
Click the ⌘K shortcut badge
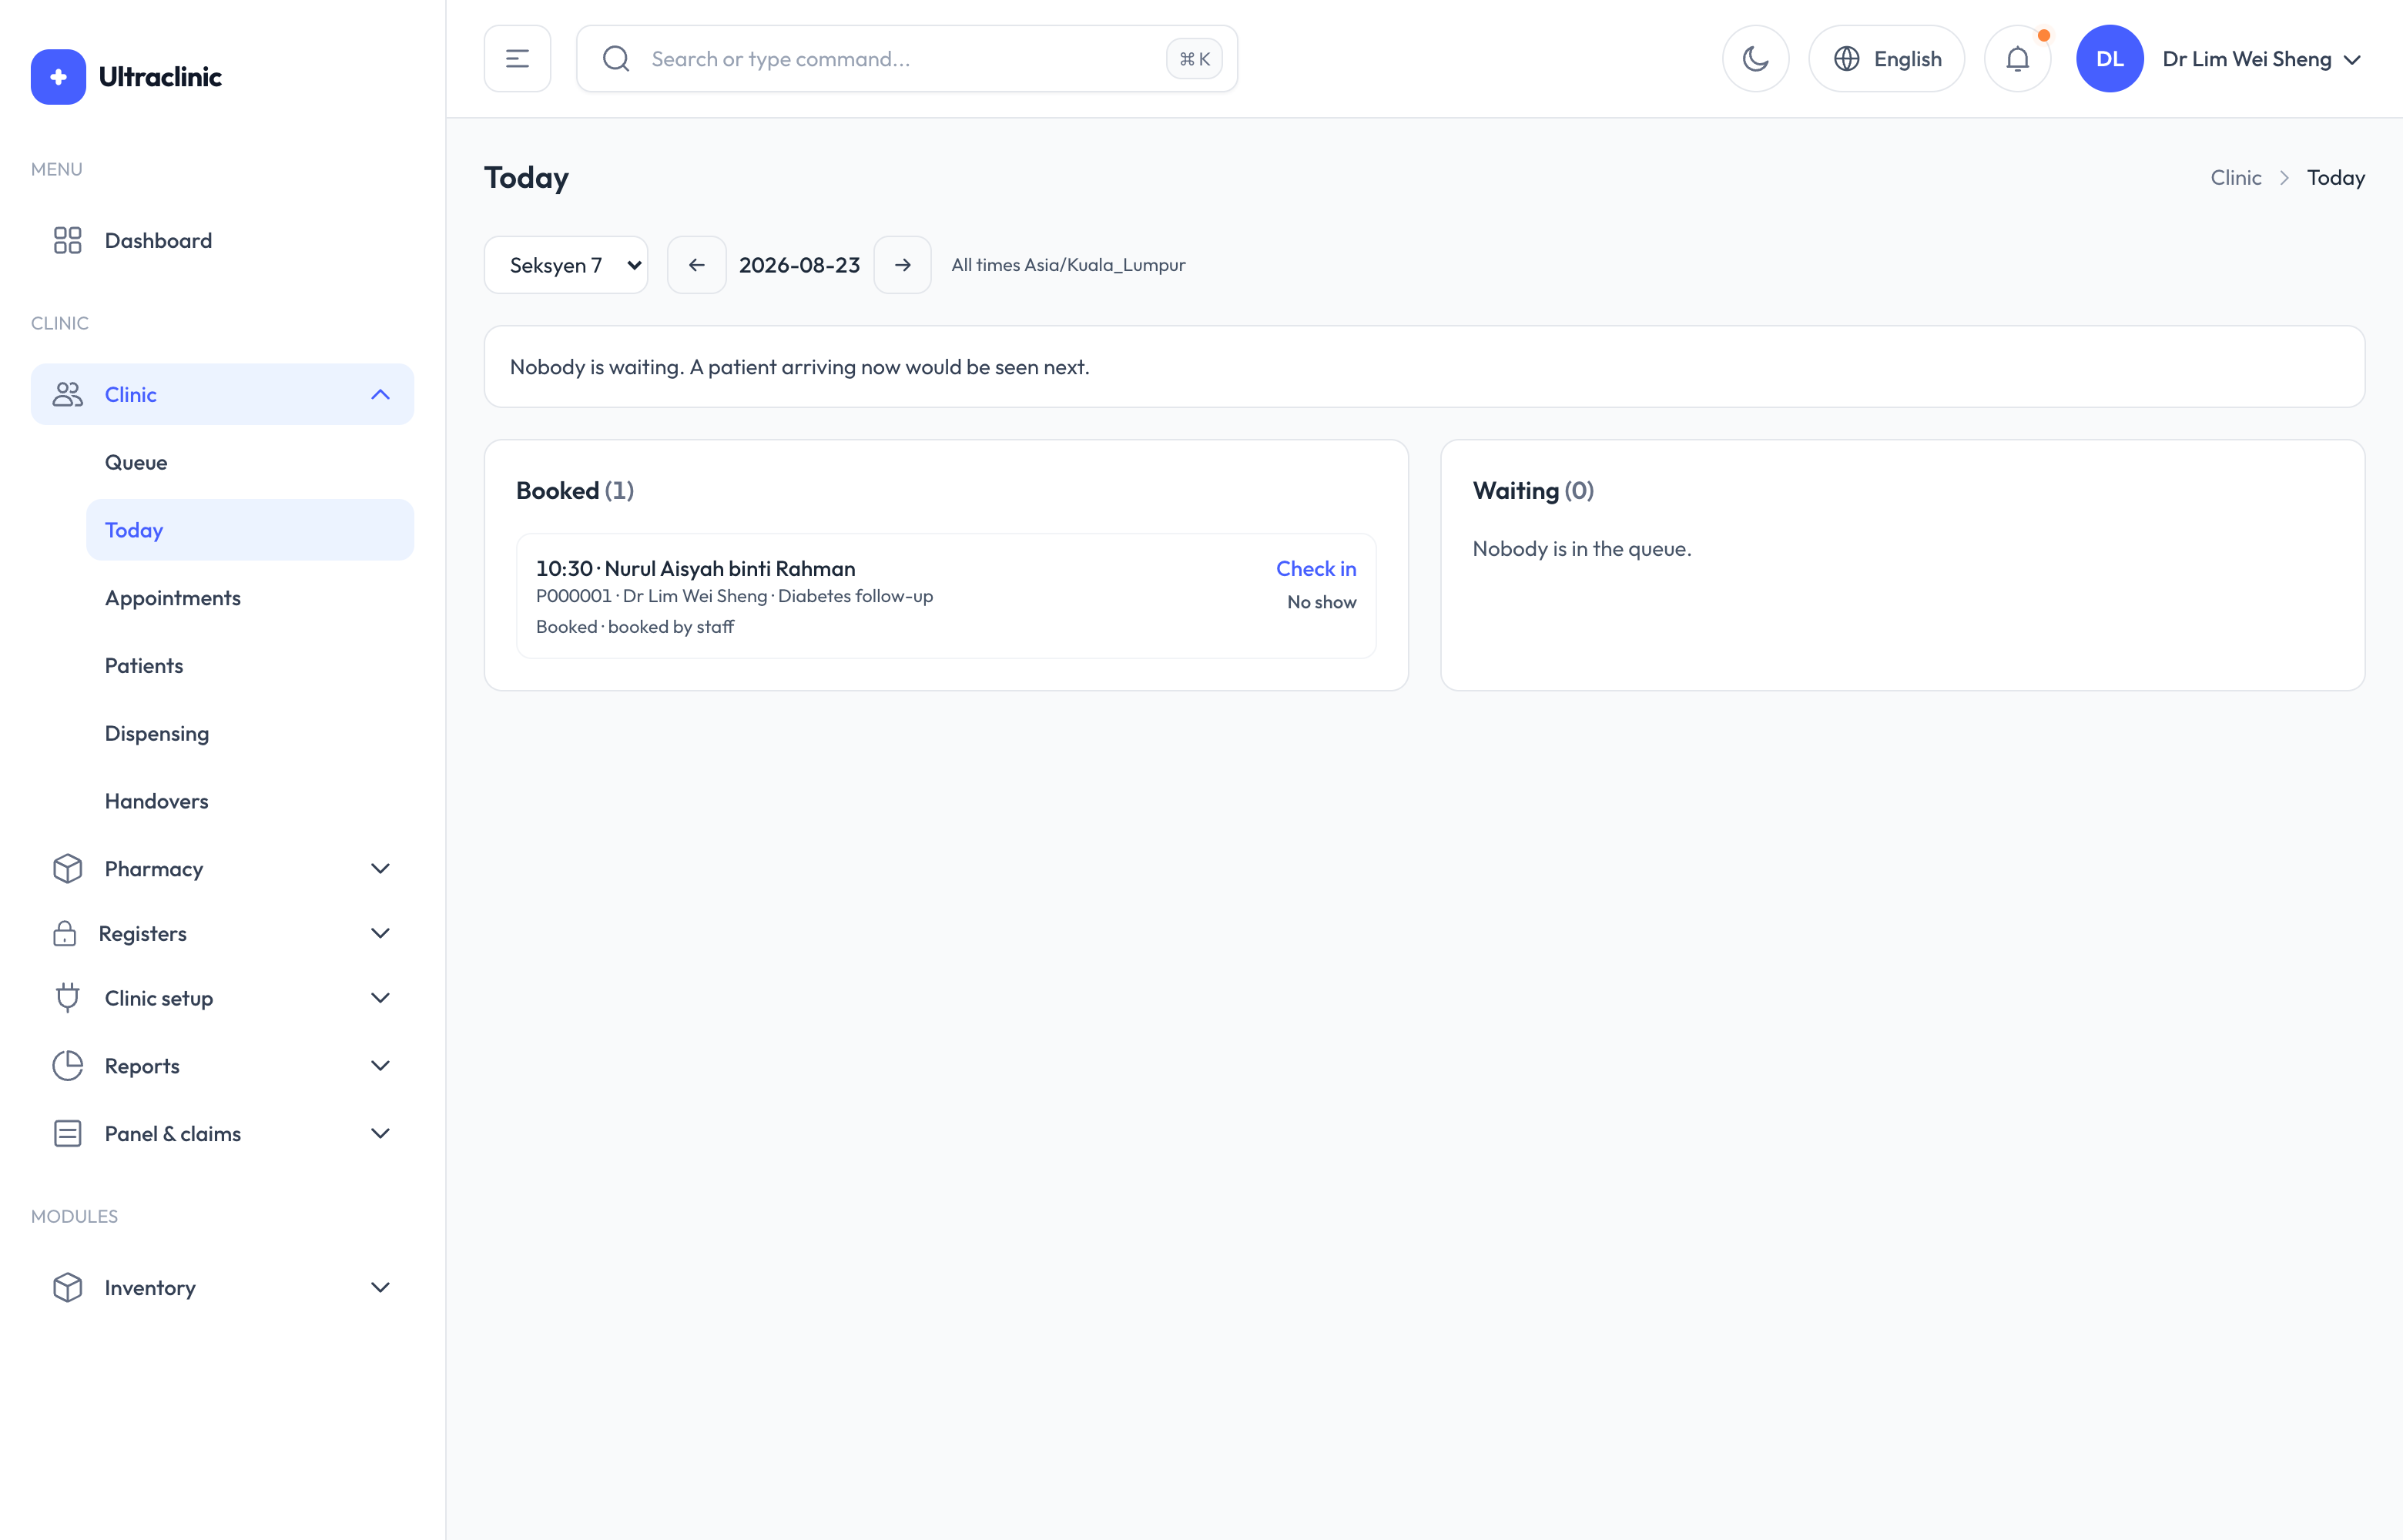point(1194,59)
